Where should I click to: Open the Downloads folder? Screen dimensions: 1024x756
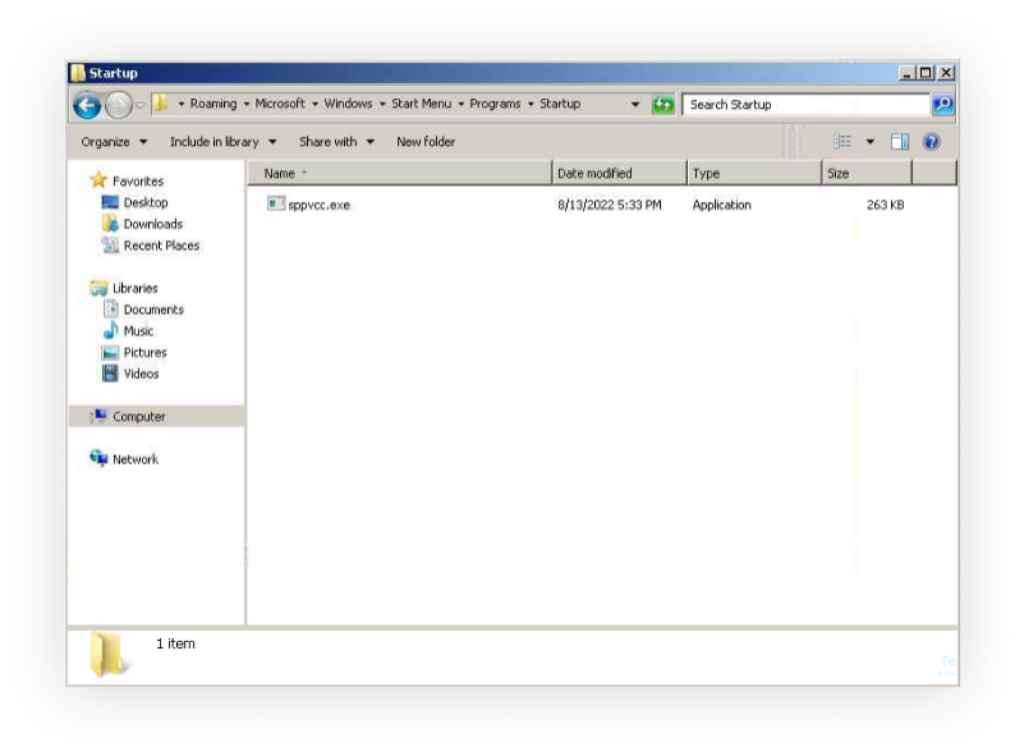153,224
